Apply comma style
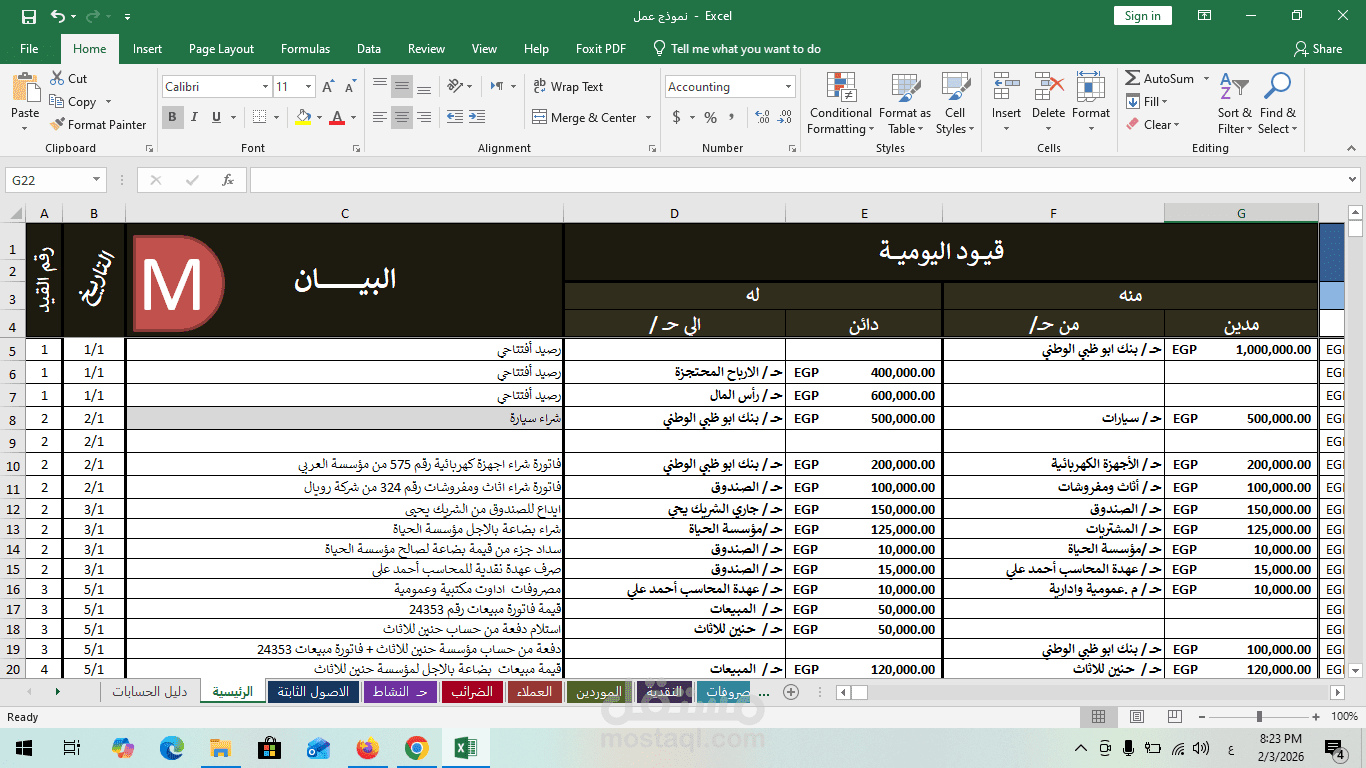This screenshot has width=1366, height=768. click(734, 118)
